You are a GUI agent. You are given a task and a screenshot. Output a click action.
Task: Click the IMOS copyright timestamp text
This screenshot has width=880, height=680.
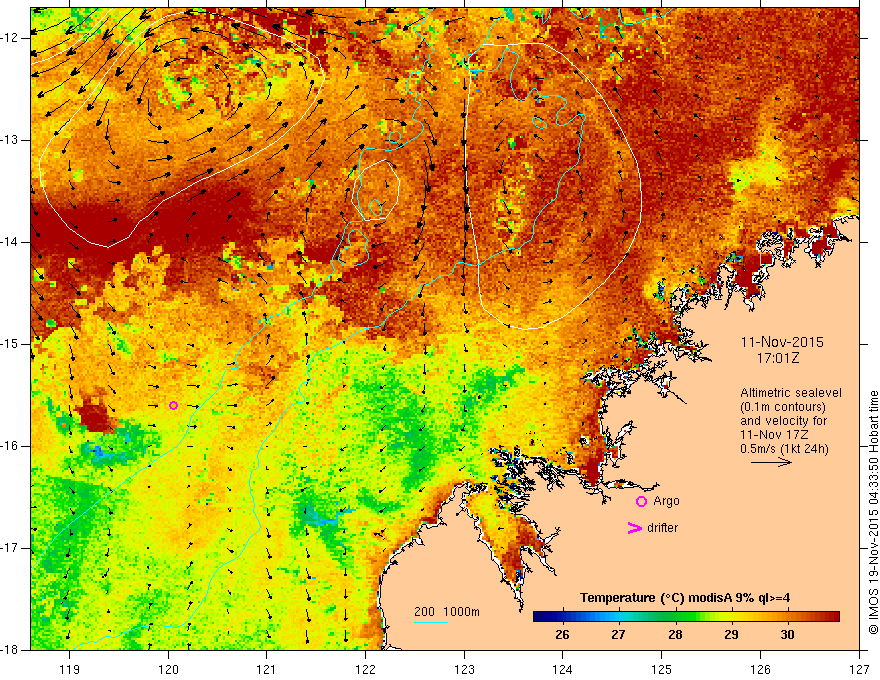click(873, 512)
